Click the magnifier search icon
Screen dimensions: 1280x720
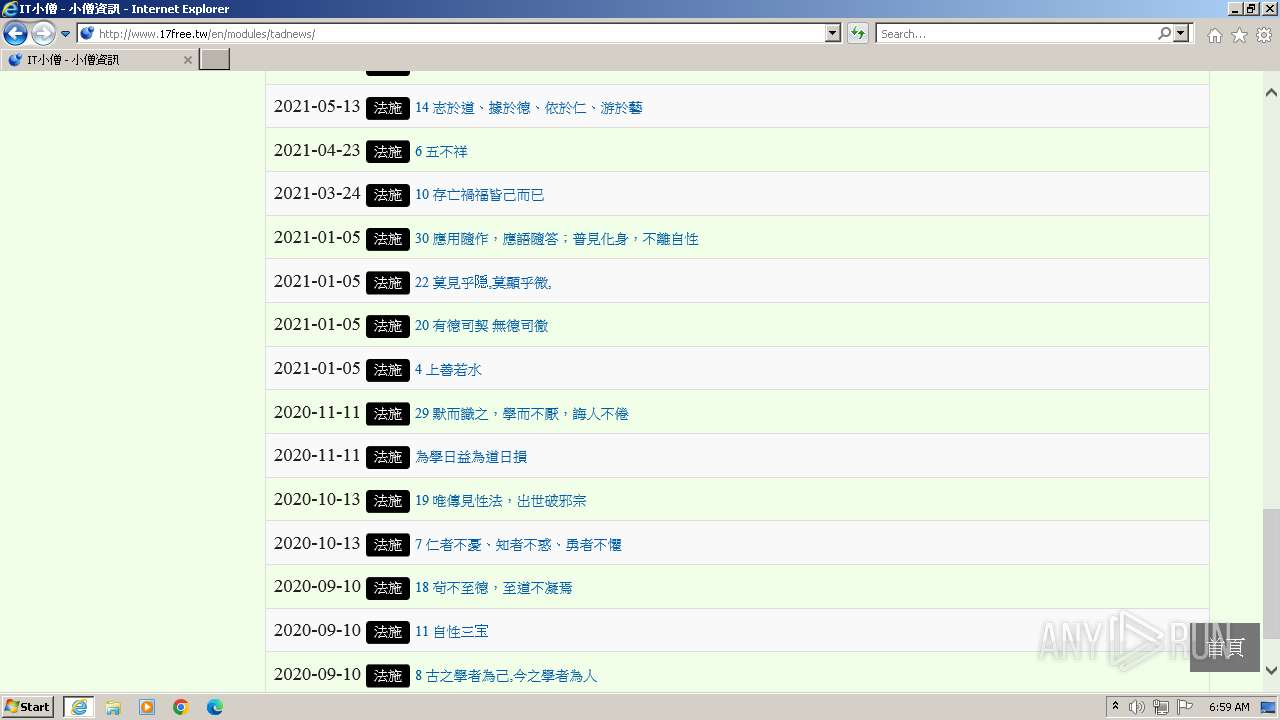pos(1164,33)
